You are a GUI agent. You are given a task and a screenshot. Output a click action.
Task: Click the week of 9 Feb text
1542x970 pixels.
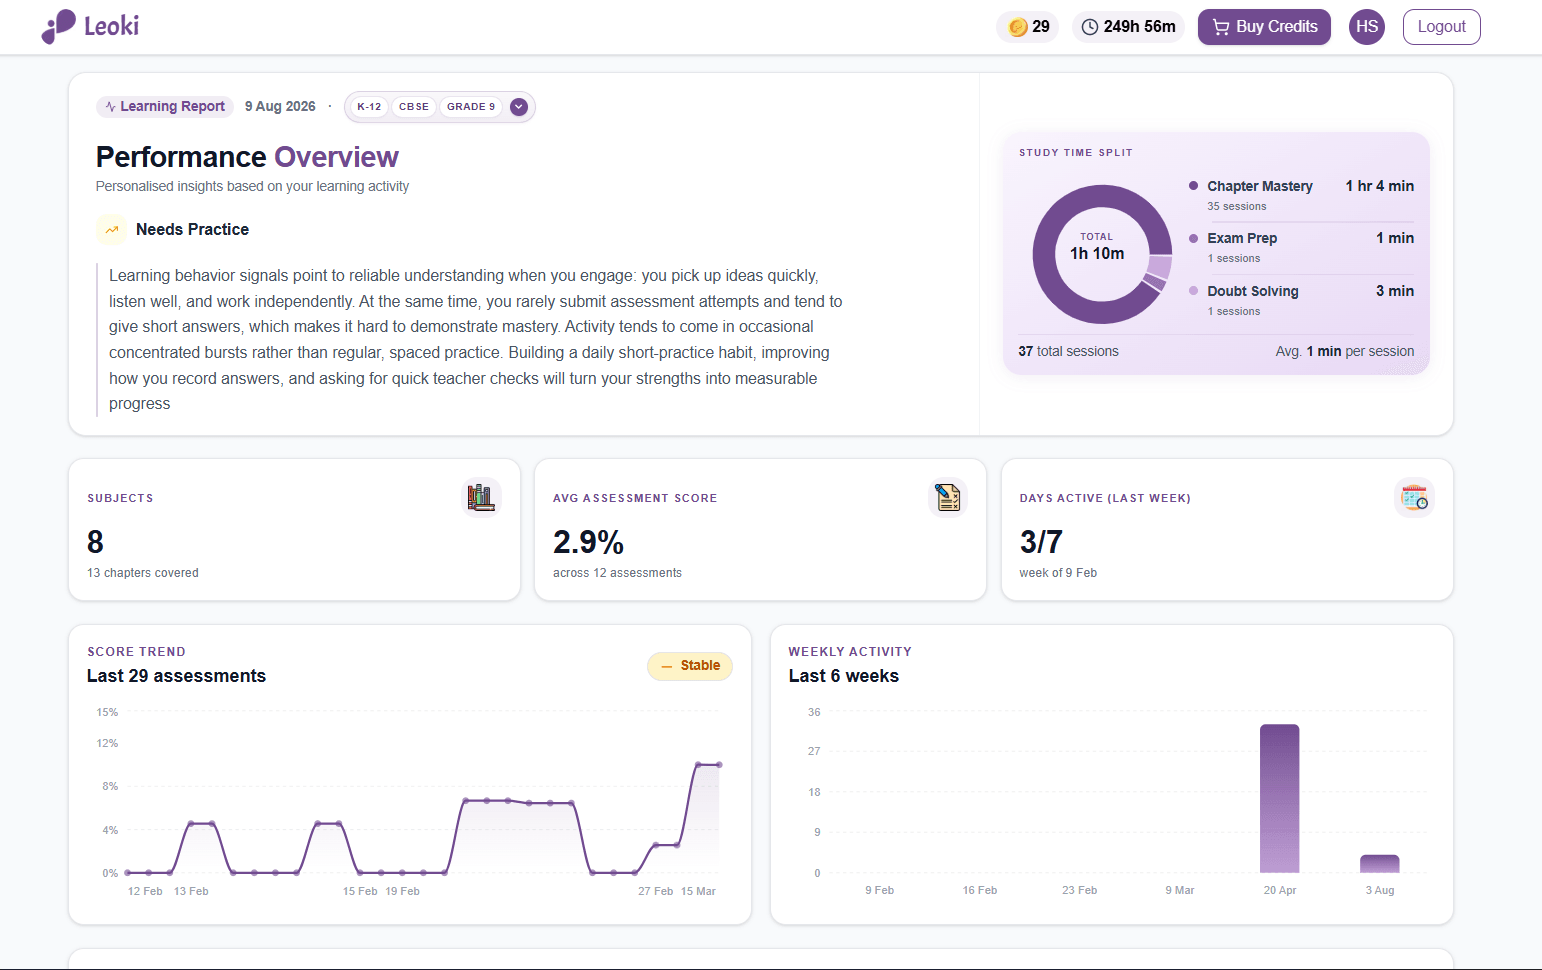1058,573
